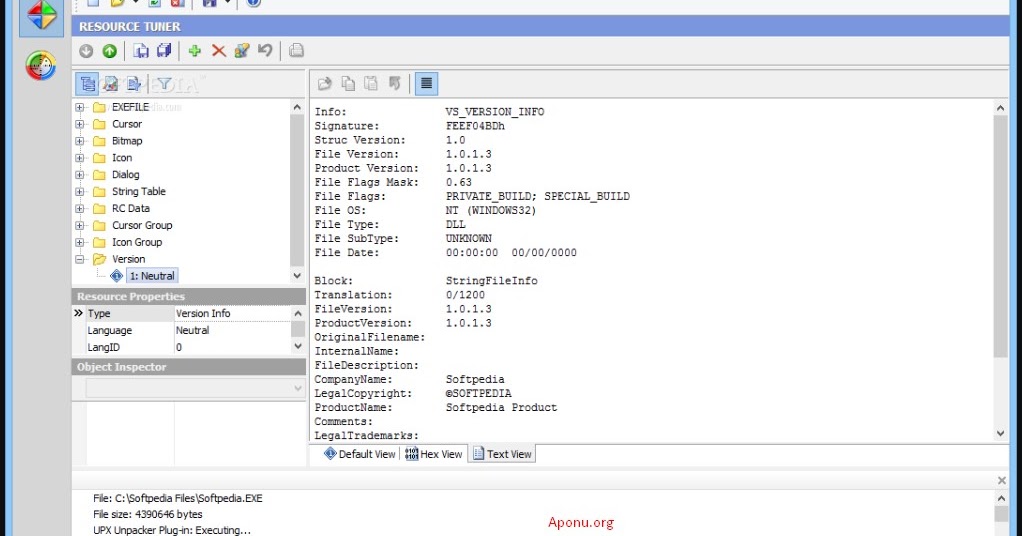Collapse the Version folder node
This screenshot has width=1022, height=536.
tap(80, 259)
